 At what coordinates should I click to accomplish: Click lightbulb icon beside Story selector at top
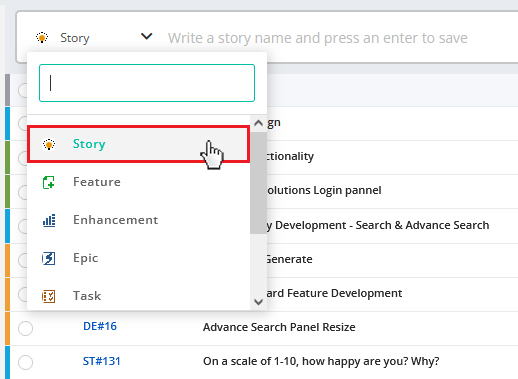pyautogui.click(x=42, y=38)
